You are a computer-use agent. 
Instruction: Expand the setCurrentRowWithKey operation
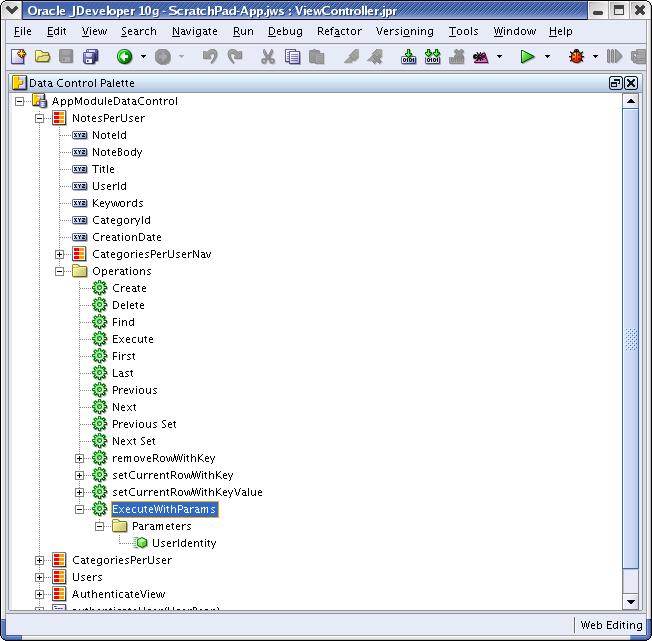point(79,475)
